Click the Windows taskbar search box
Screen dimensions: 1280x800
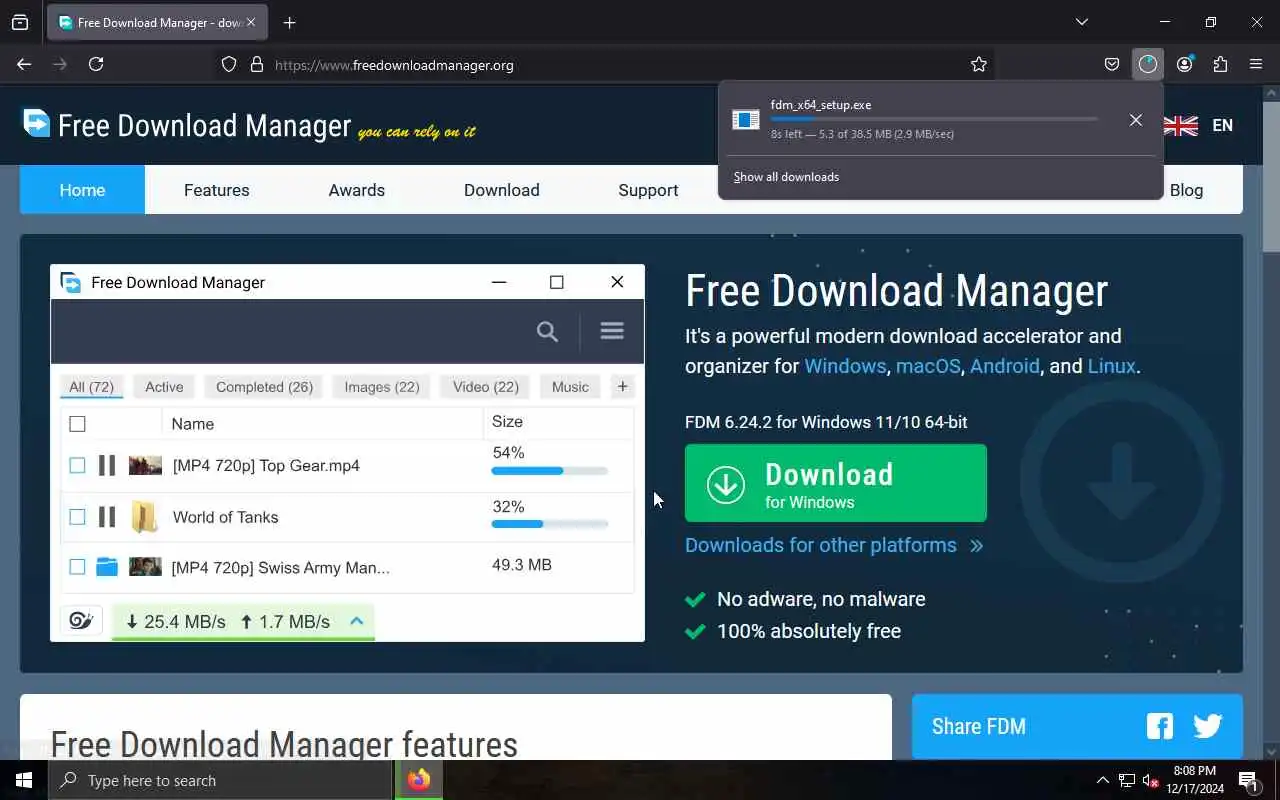[x=220, y=781]
